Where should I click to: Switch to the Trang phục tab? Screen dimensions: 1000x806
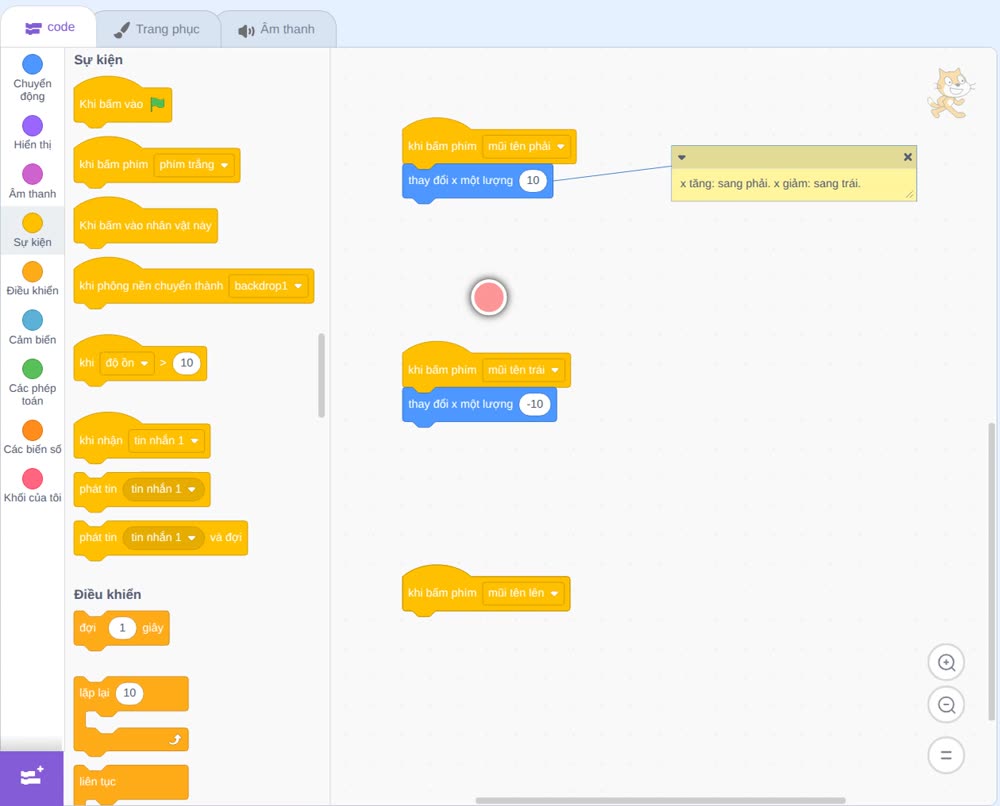point(157,29)
